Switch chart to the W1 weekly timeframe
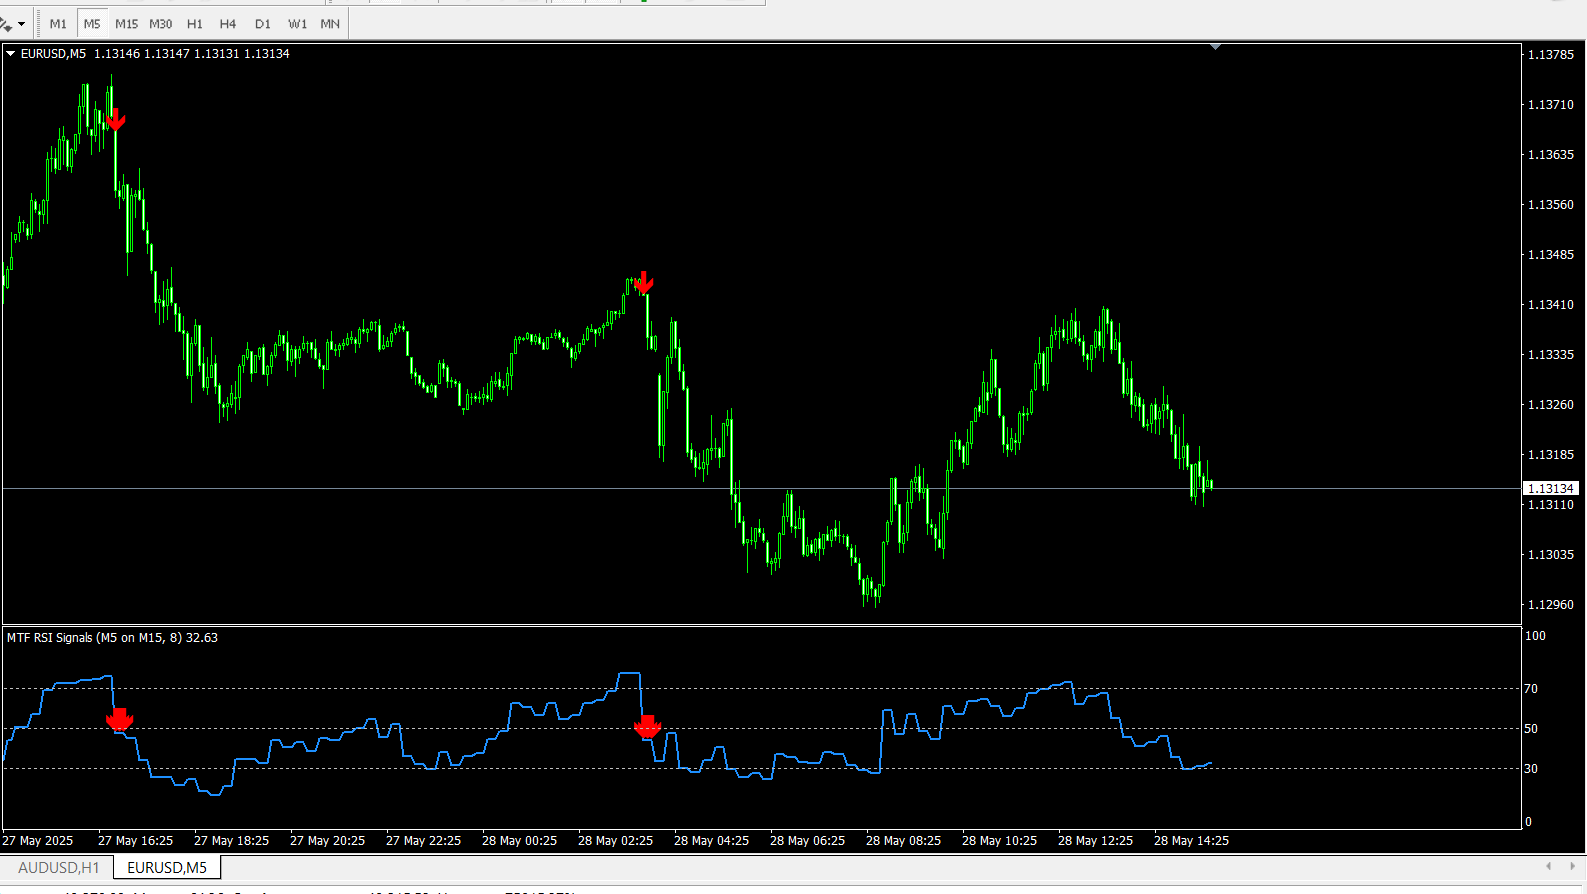The image size is (1587, 894). click(297, 24)
